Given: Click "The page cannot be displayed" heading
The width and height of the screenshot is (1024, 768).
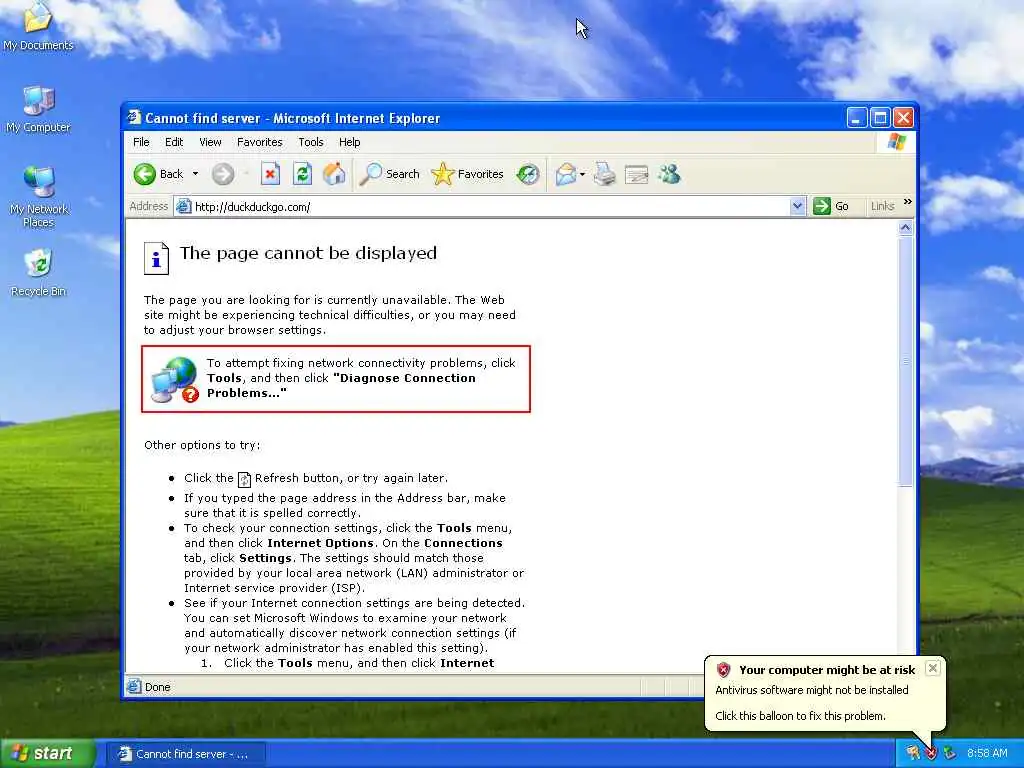Looking at the screenshot, I should click(308, 253).
